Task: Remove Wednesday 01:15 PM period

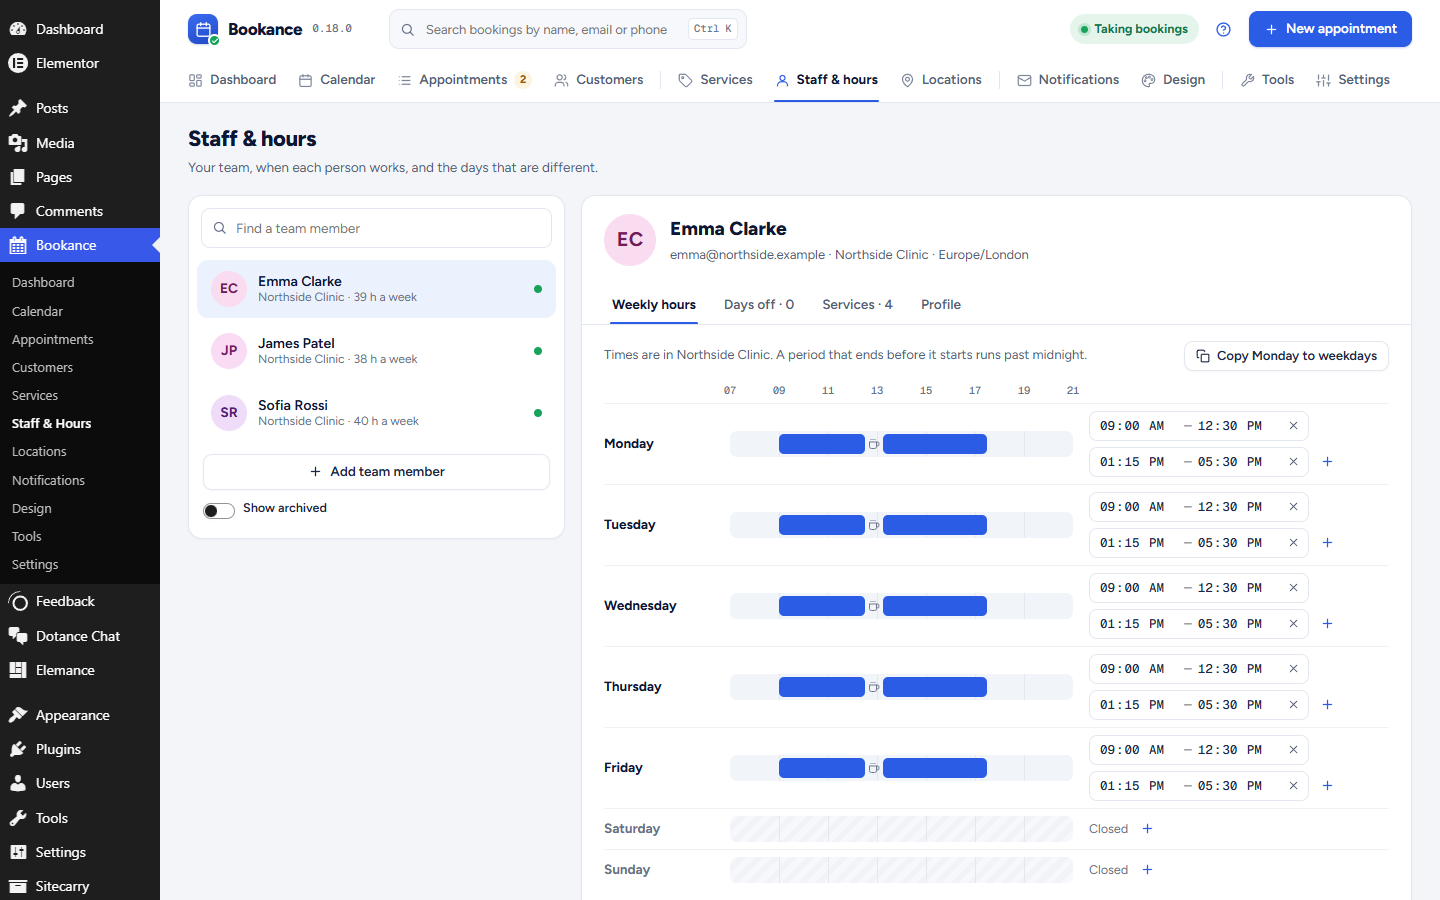Action: click(1293, 624)
